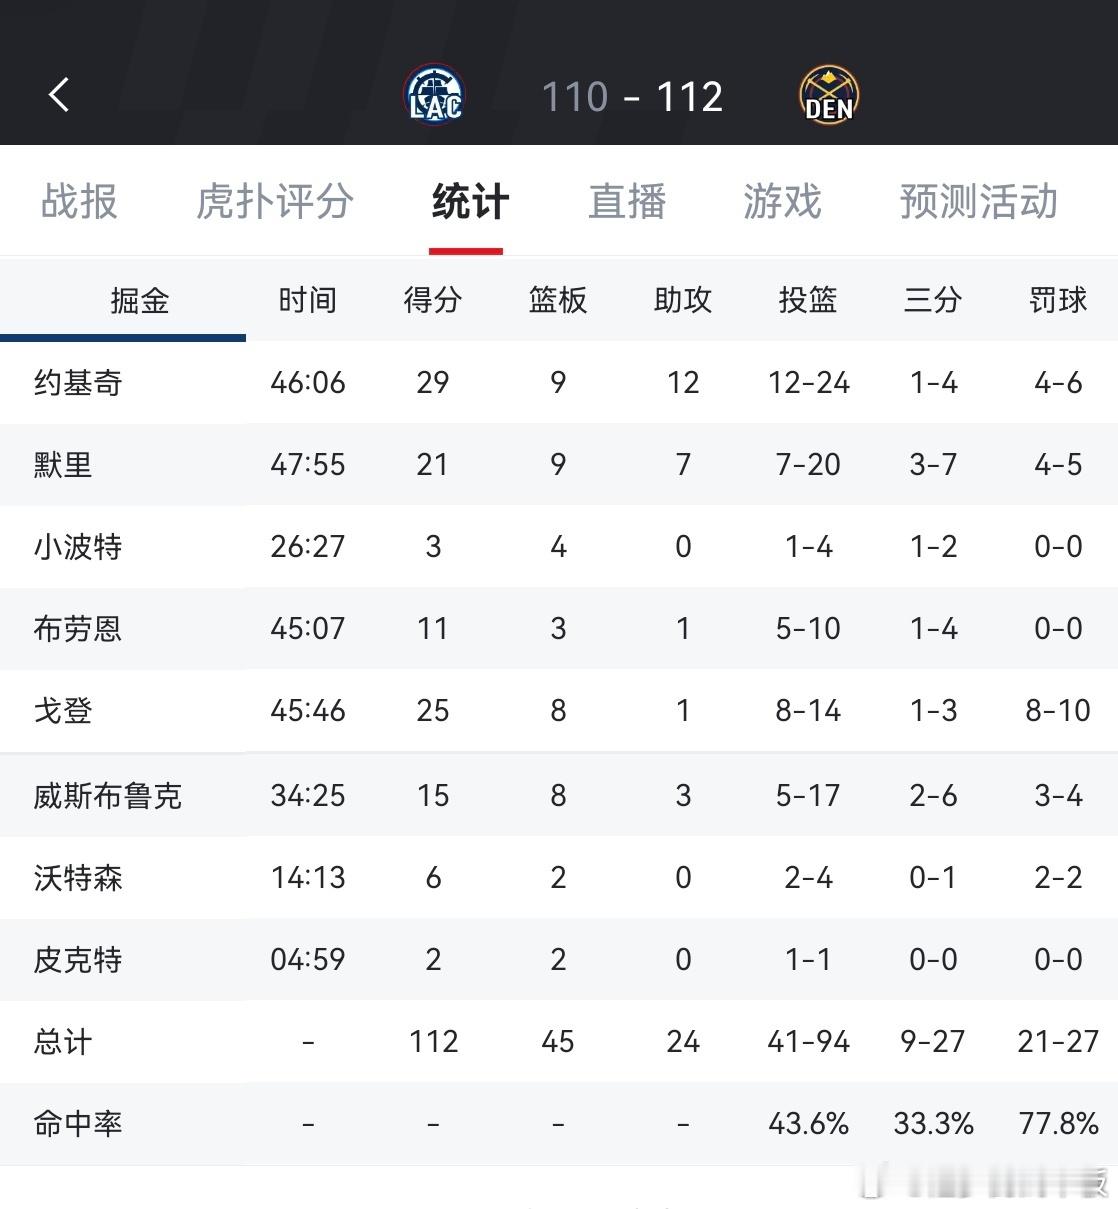Tap the back arrow icon
This screenshot has width=1118, height=1209.
click(x=59, y=96)
